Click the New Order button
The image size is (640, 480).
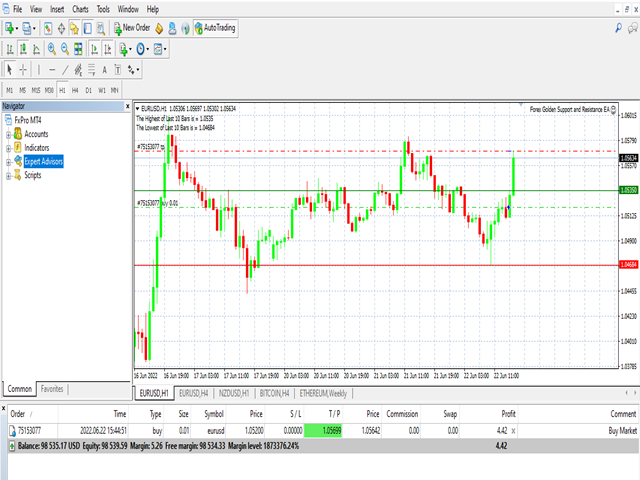click(132, 28)
